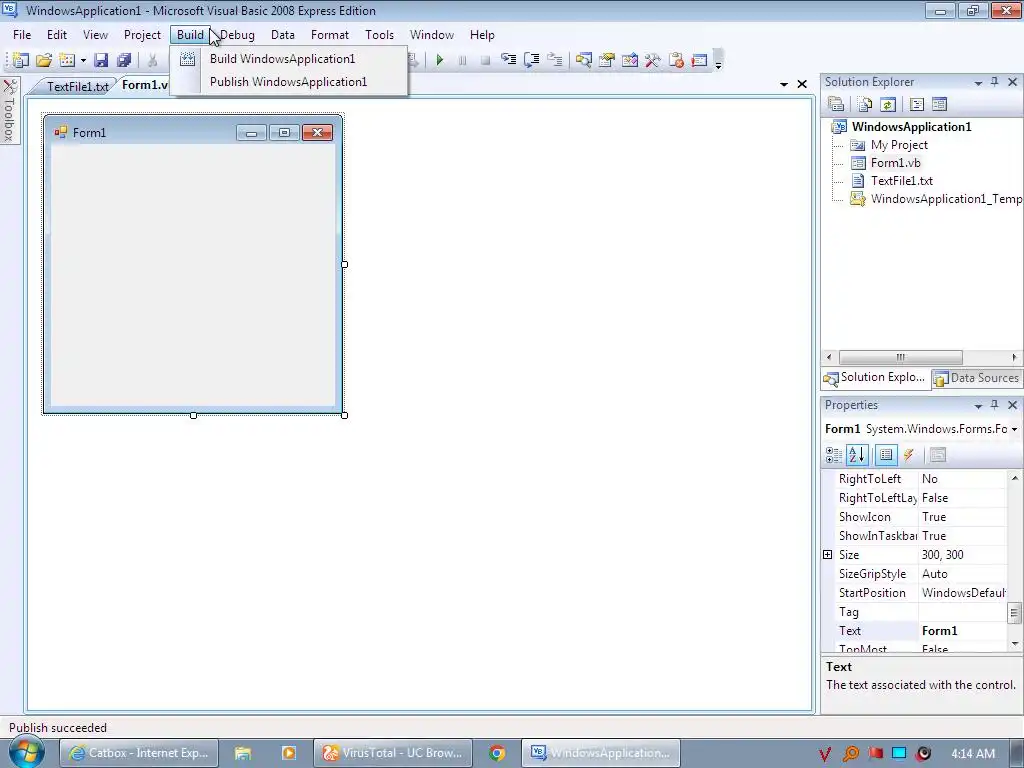Click the Text property value Form1
This screenshot has height=768, width=1024.
tap(962, 631)
